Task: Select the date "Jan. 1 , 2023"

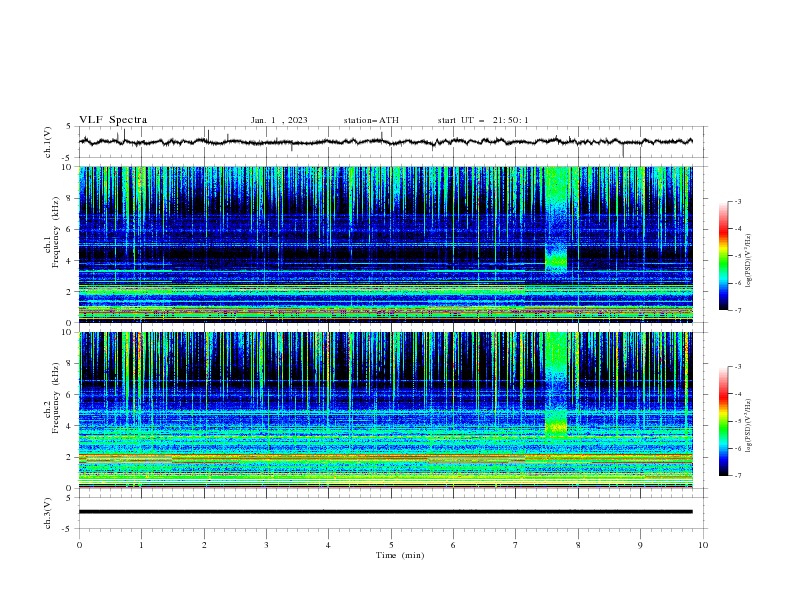Action: pyautogui.click(x=279, y=120)
